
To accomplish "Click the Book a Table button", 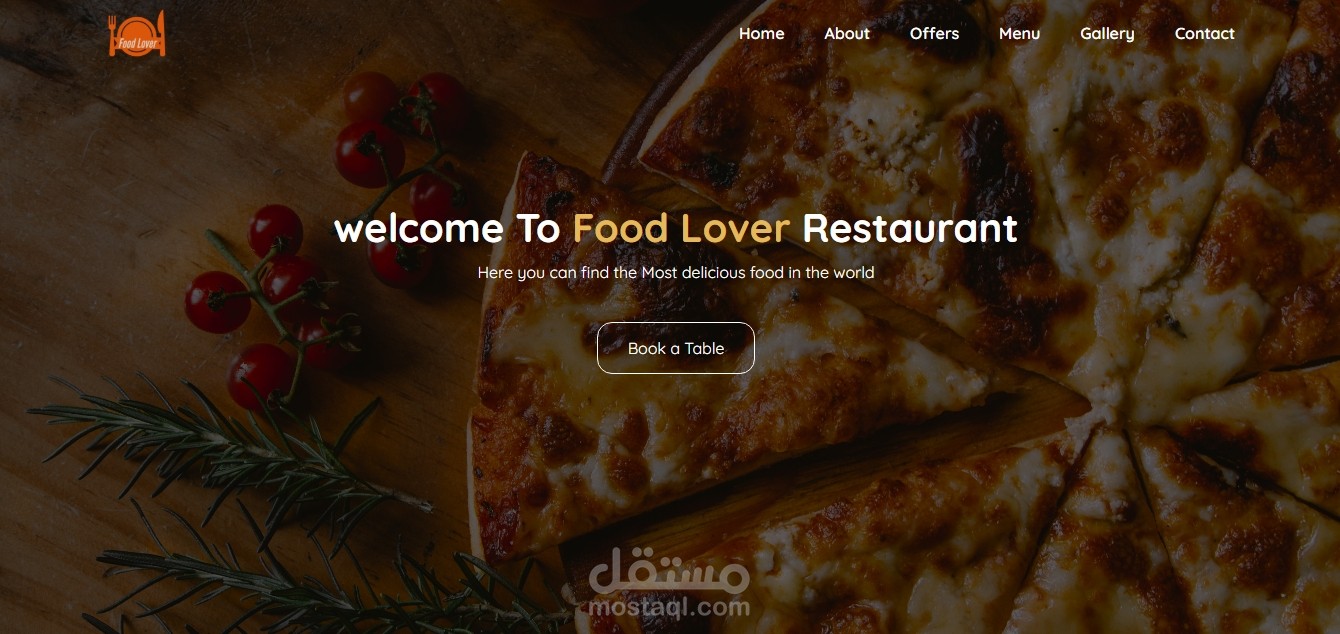I will (x=676, y=348).
